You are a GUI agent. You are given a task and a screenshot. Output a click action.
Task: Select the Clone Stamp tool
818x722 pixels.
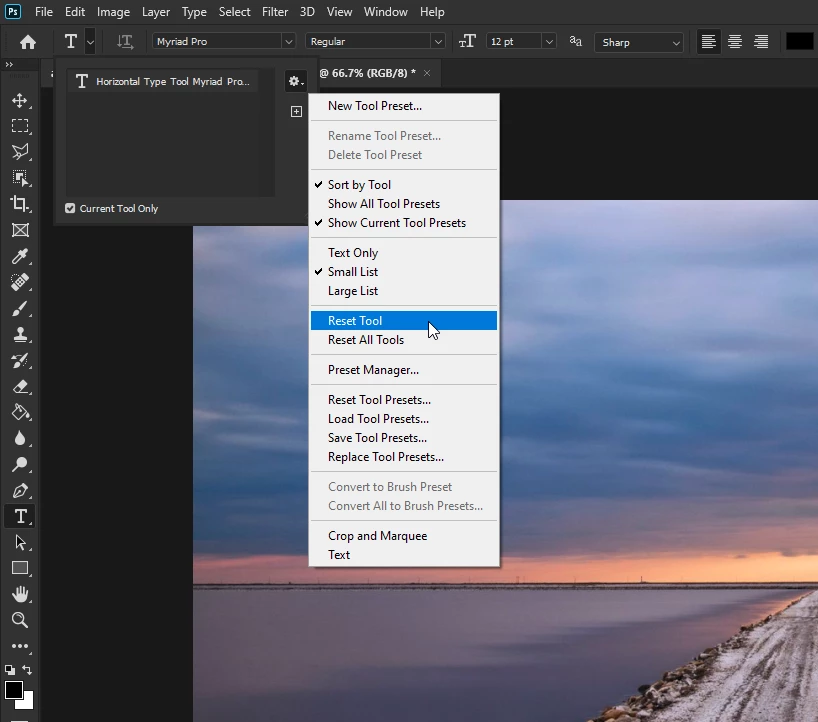tap(20, 334)
